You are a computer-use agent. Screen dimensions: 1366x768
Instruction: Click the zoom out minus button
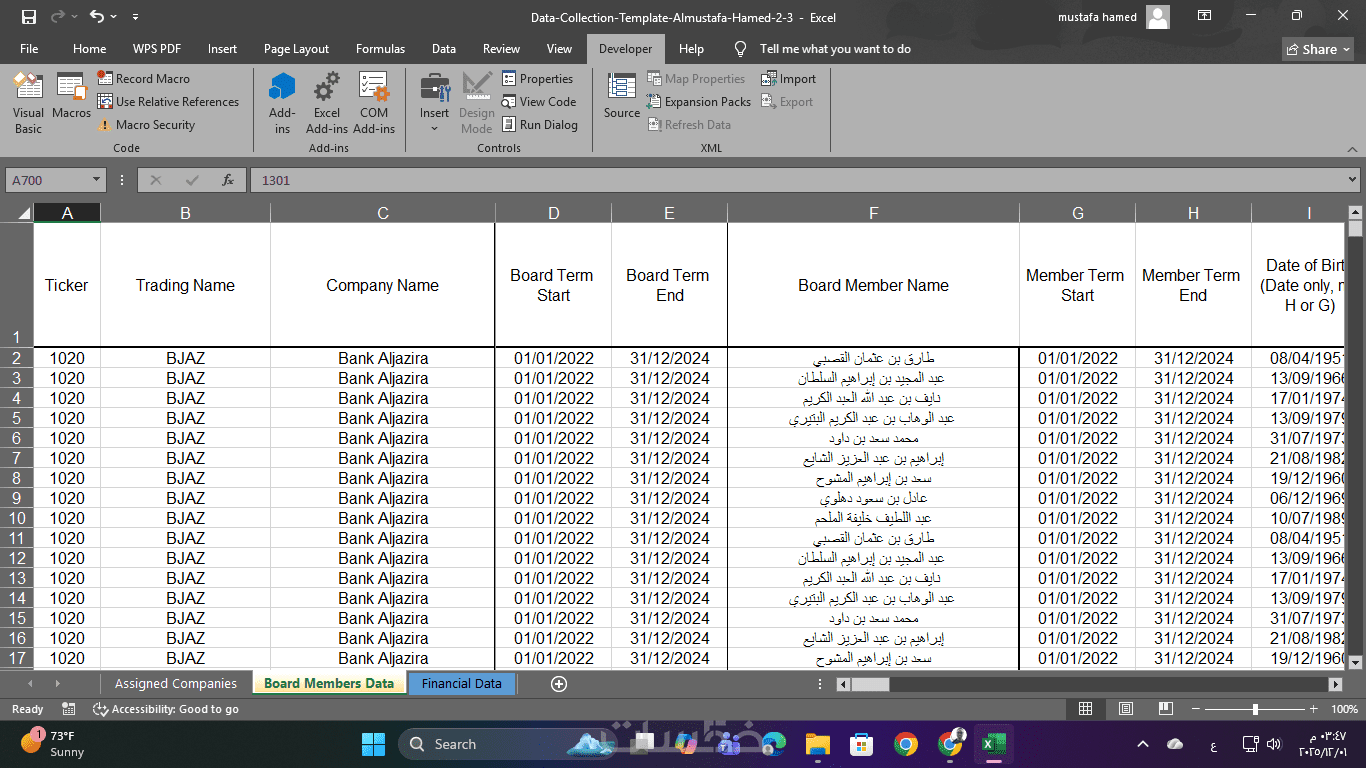tap(1194, 709)
